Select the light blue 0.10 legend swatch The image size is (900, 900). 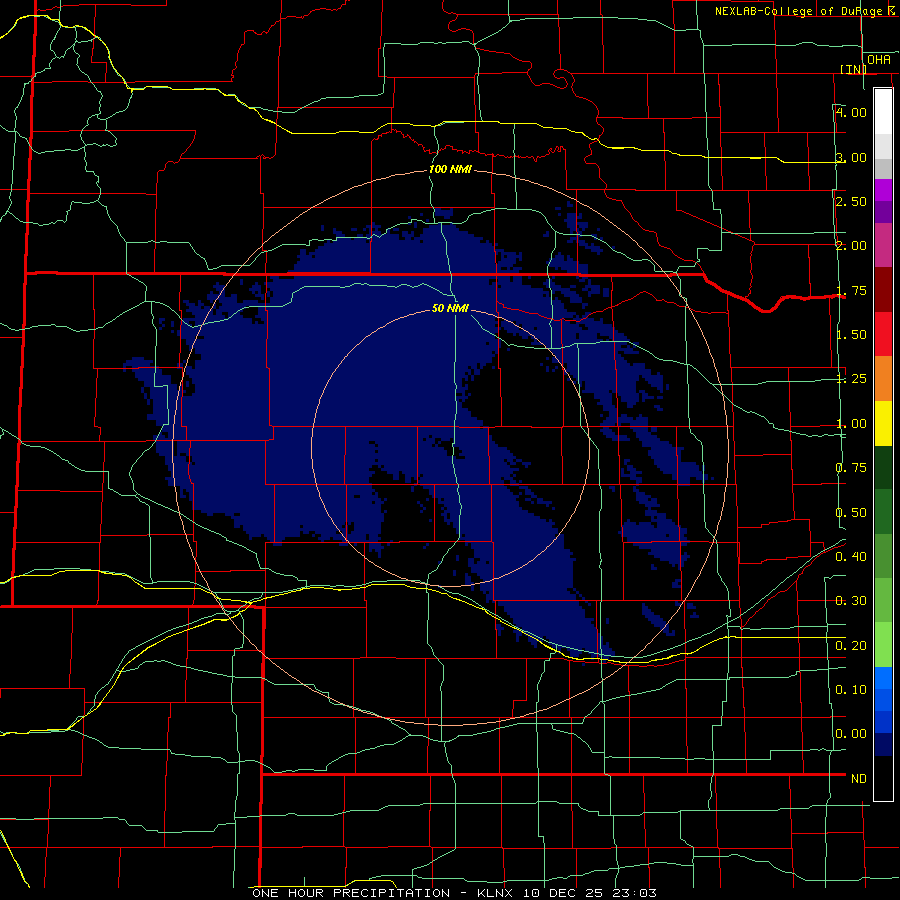[883, 678]
